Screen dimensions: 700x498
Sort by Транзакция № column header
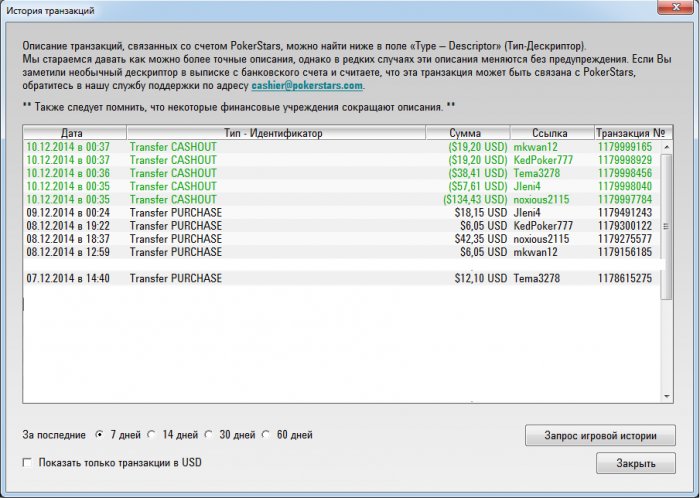pyautogui.click(x=633, y=133)
